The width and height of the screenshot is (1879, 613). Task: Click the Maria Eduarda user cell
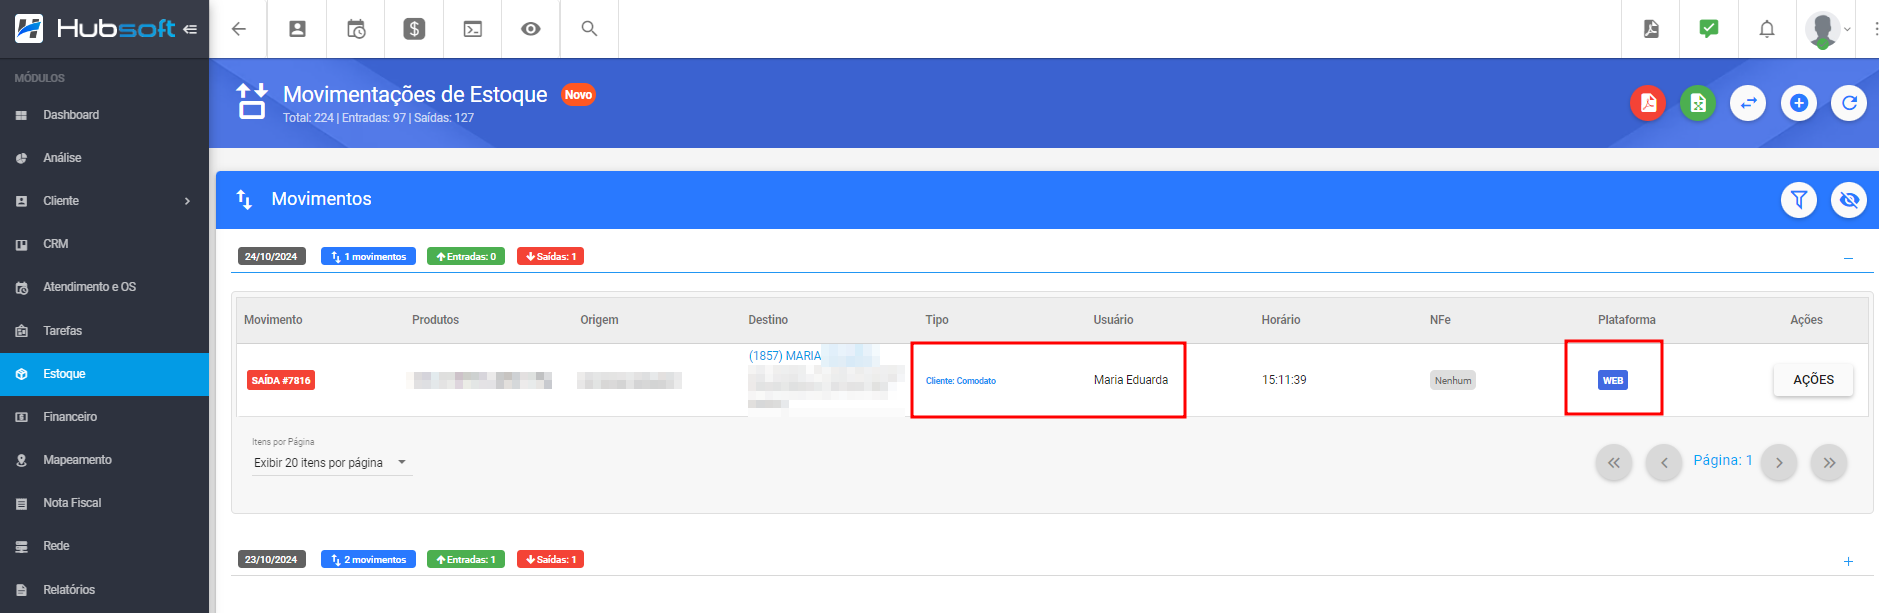[1131, 380]
